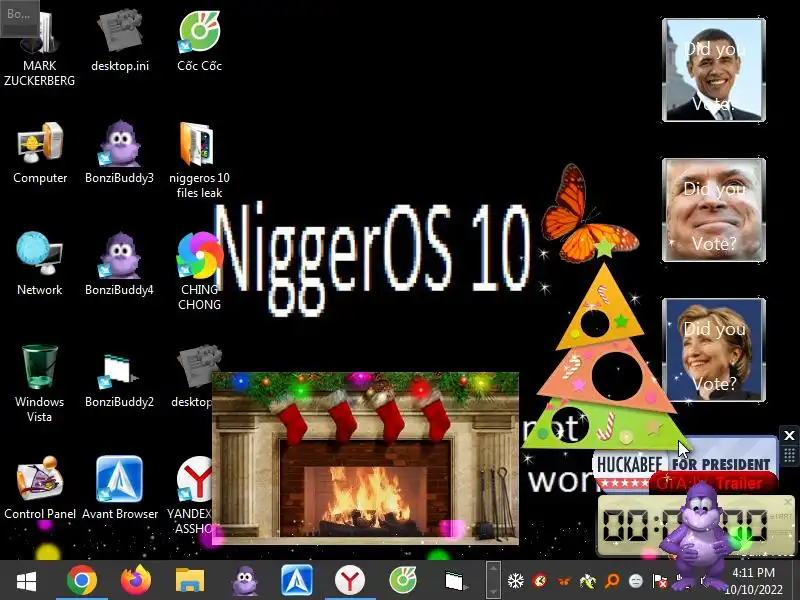The image size is (800, 600).
Task: Click the red GTA IV Trailer button
Action: tap(713, 483)
